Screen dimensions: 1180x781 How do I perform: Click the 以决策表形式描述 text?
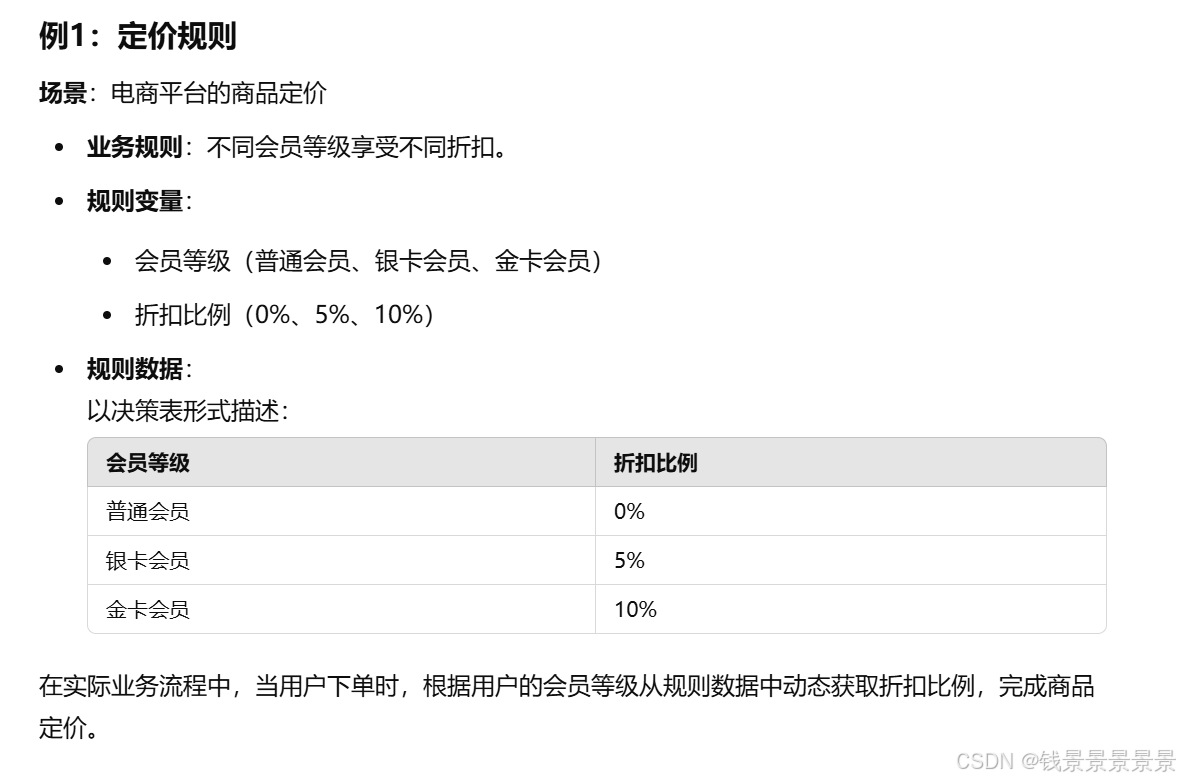pyautogui.click(x=187, y=411)
